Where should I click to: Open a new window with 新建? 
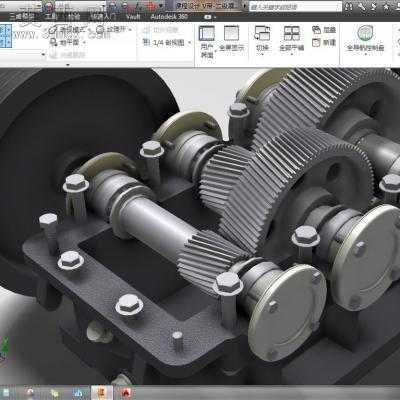coord(324,42)
